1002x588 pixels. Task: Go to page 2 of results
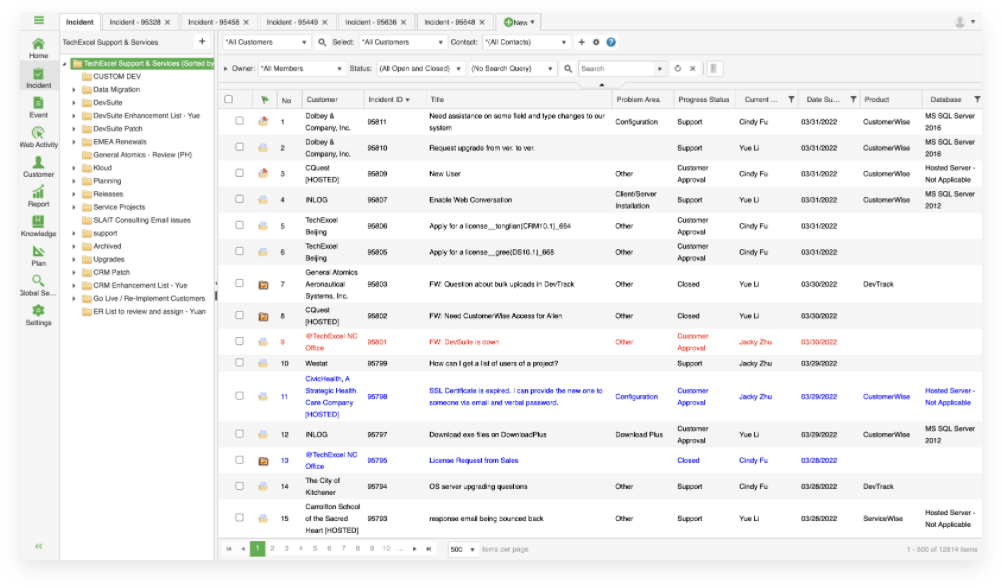(272, 548)
